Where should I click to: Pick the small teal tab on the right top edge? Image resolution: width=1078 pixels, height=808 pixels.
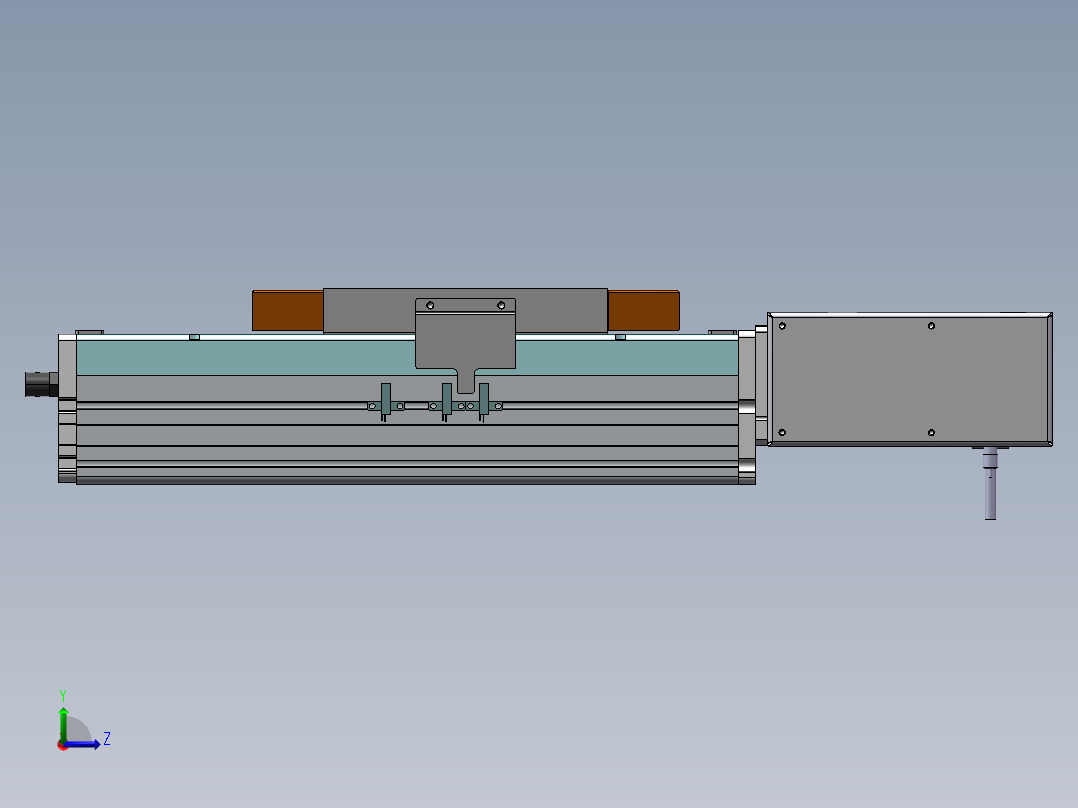point(620,337)
